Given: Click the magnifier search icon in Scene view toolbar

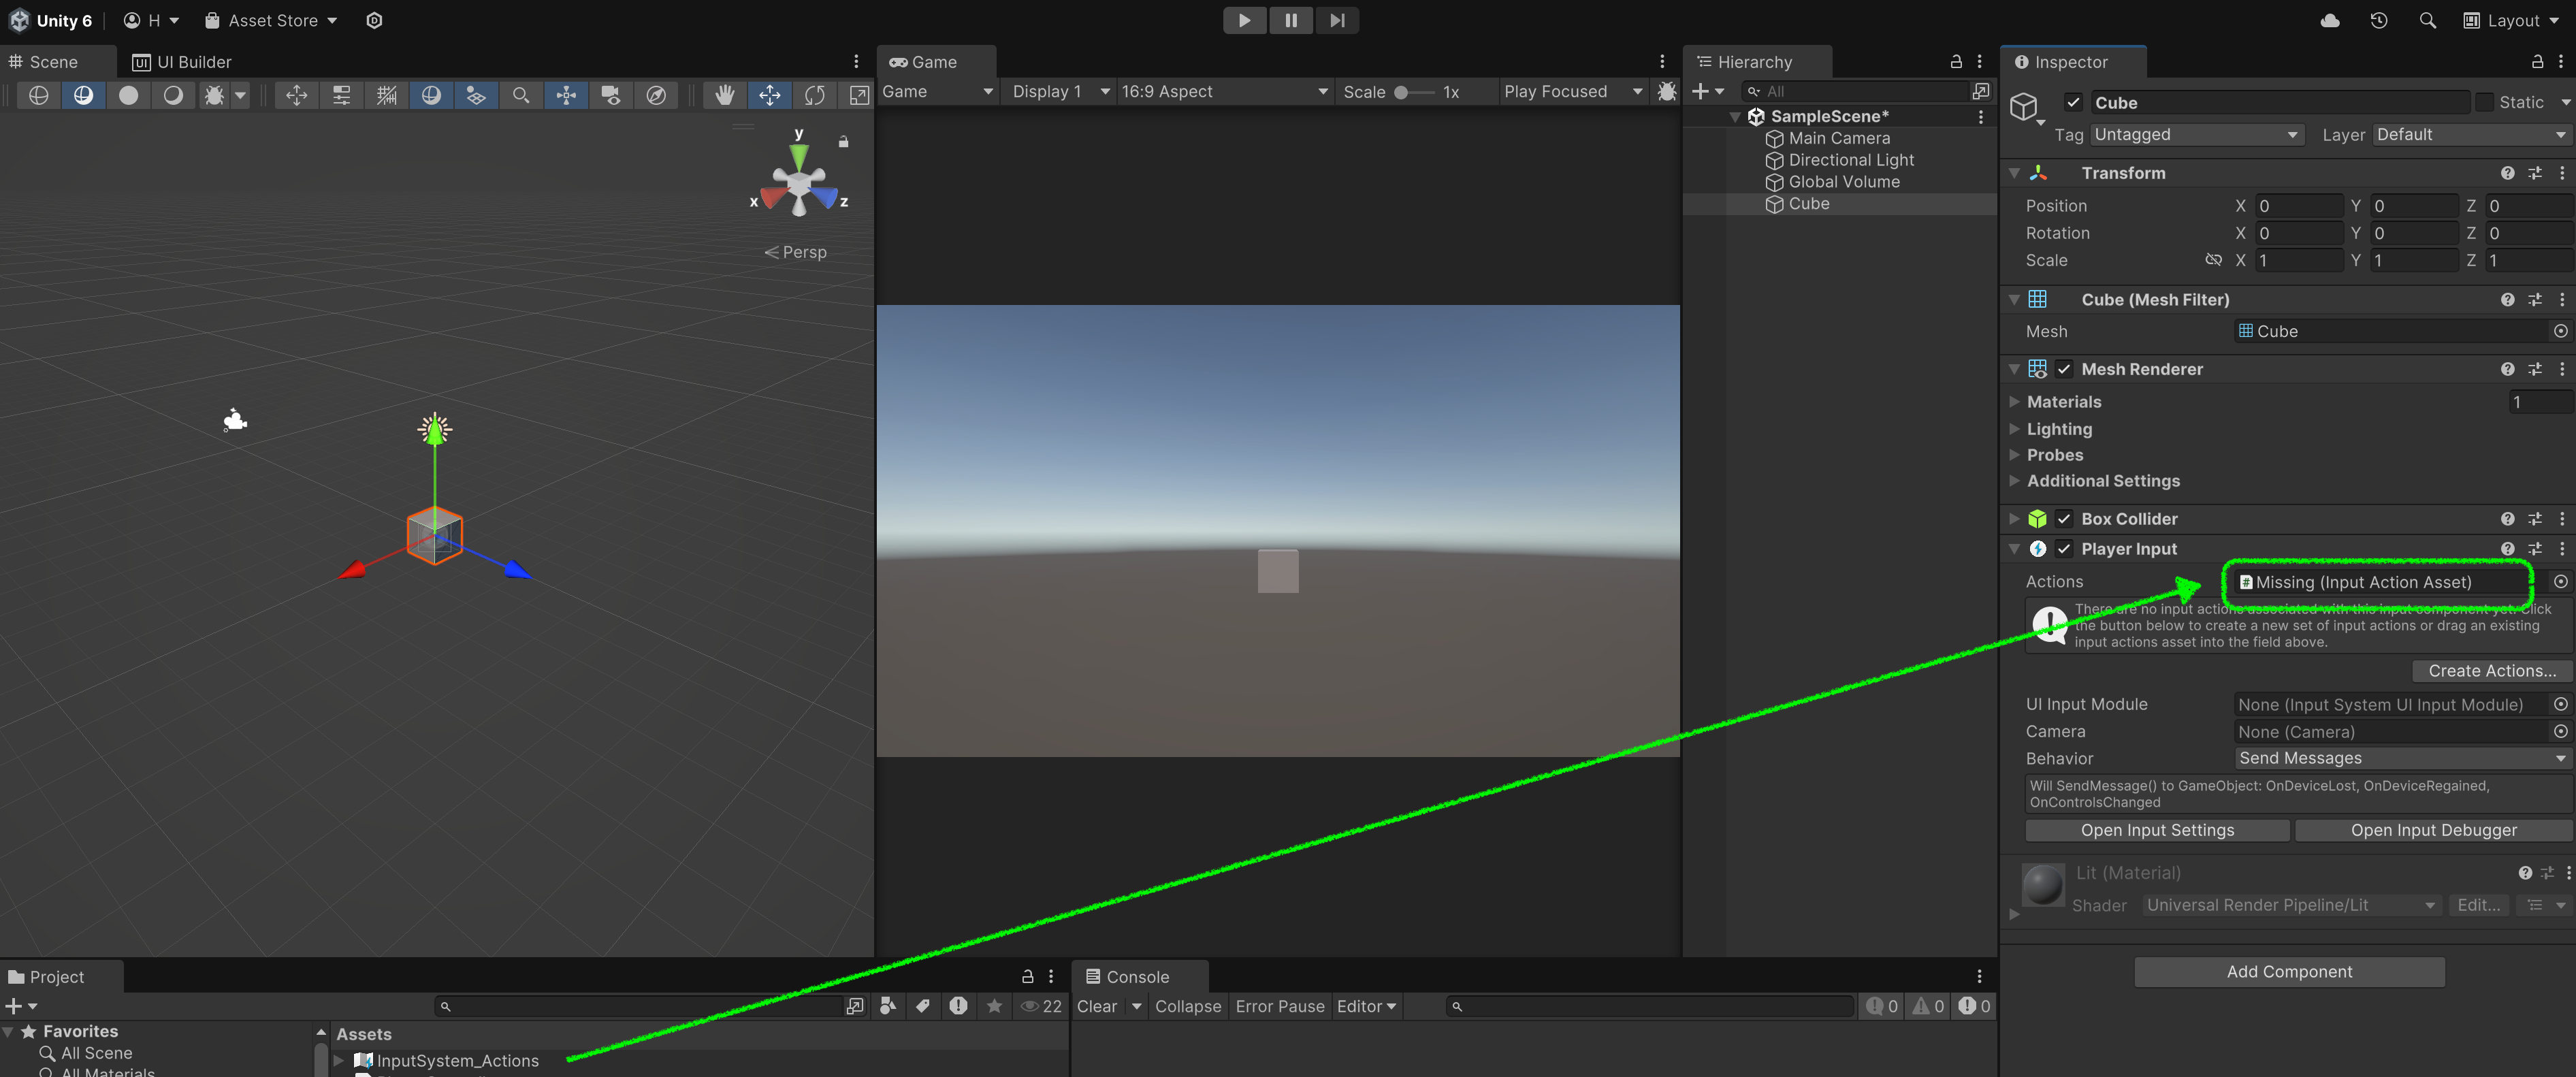Looking at the screenshot, I should coord(521,95).
